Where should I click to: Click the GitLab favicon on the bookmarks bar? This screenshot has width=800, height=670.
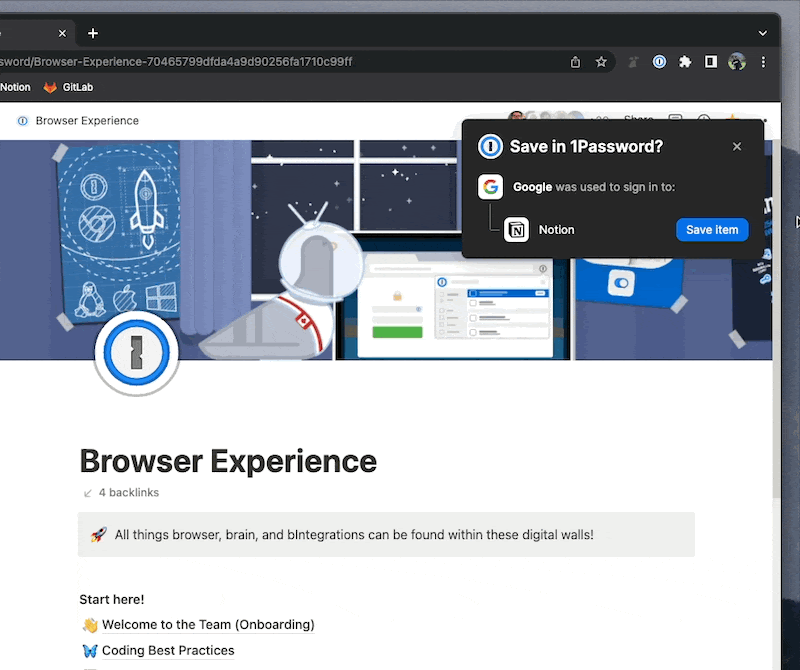pyautogui.click(x=50, y=87)
